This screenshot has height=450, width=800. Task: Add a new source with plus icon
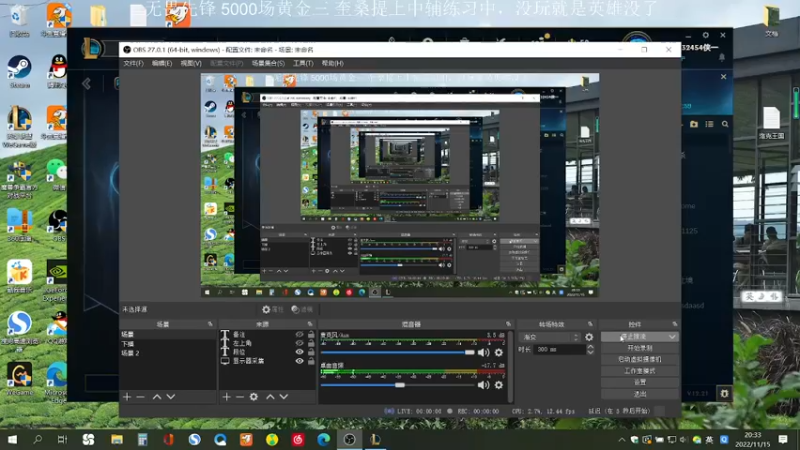pos(227,396)
